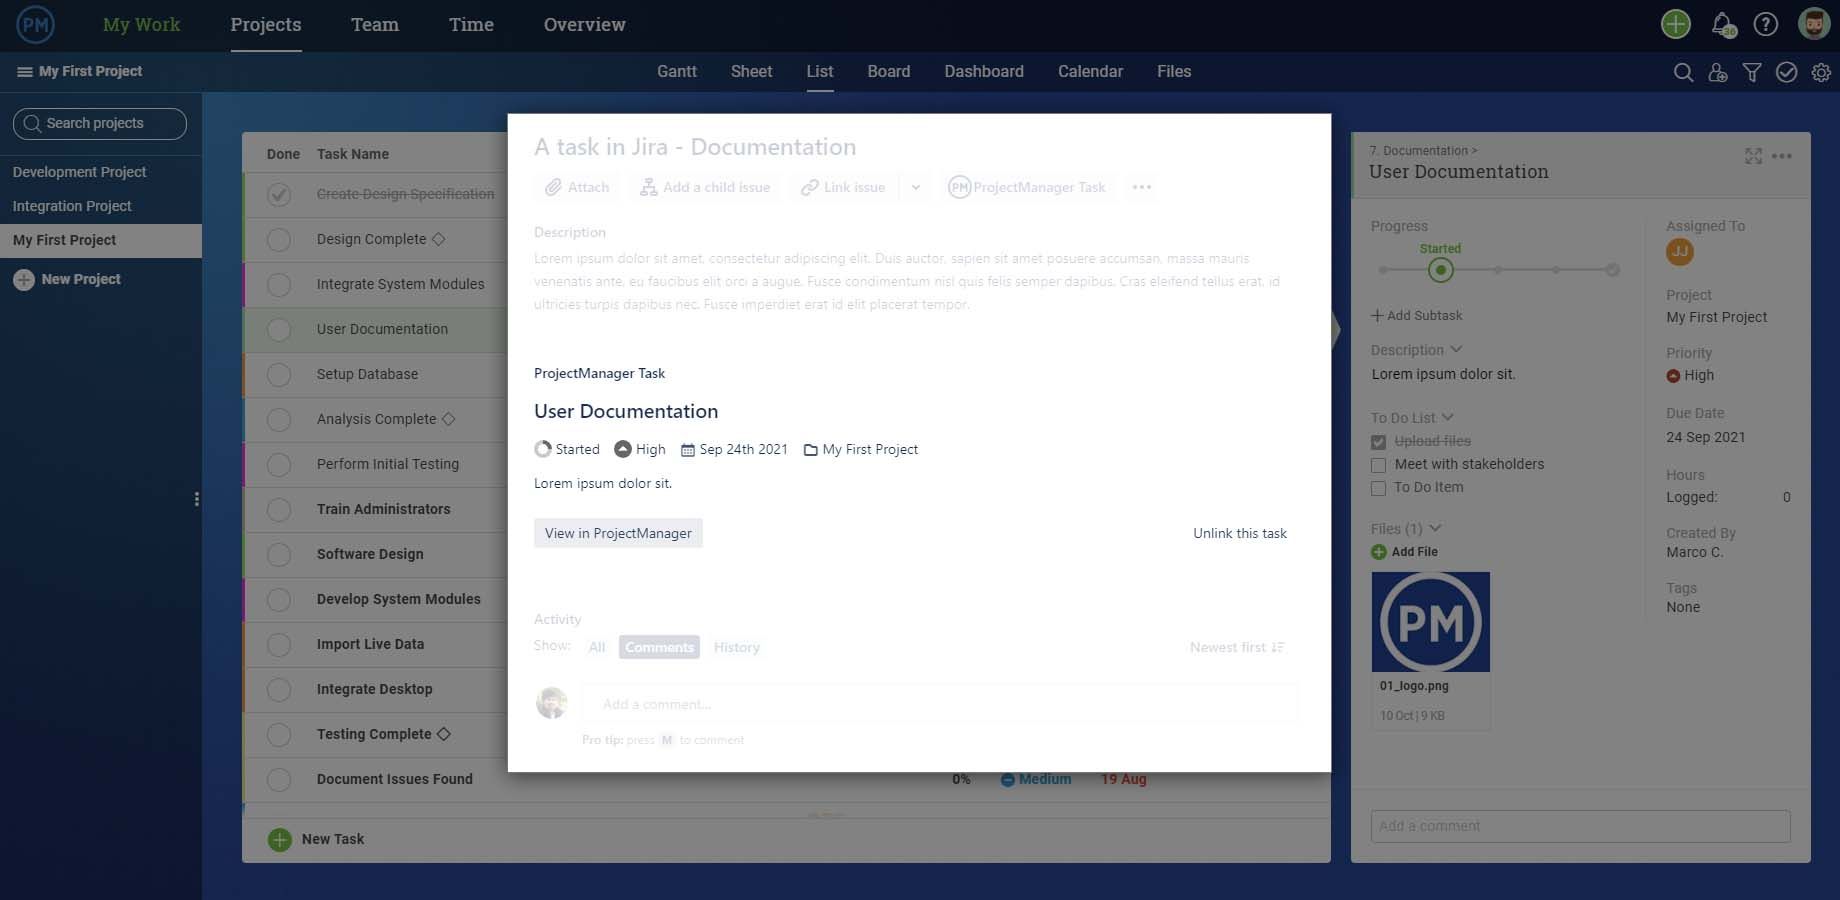Open the dropdown arrow next to Link issue

click(916, 187)
